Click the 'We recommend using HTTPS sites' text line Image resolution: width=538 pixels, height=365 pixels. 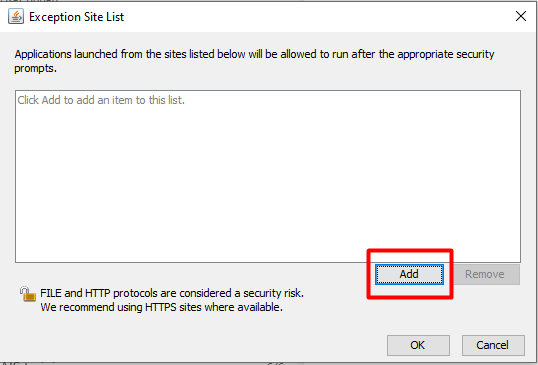(x=161, y=307)
